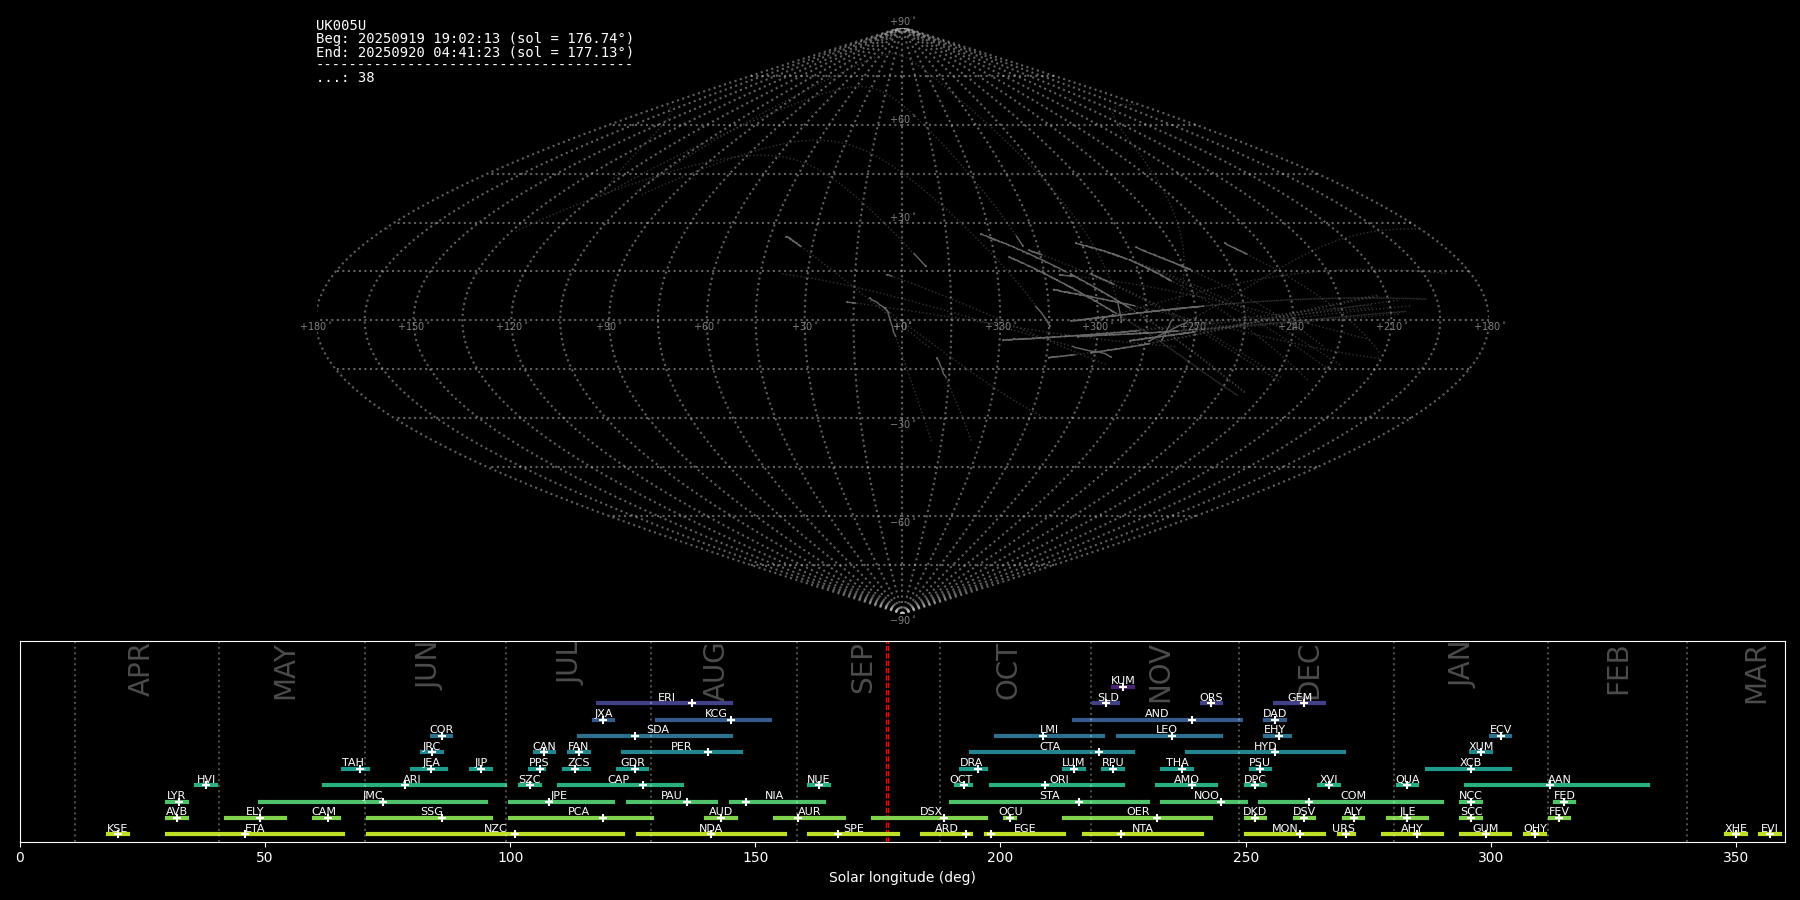Click the 'Solar longitude (deg)' axis title
Screen dimensions: 1800x900
(x=902, y=878)
